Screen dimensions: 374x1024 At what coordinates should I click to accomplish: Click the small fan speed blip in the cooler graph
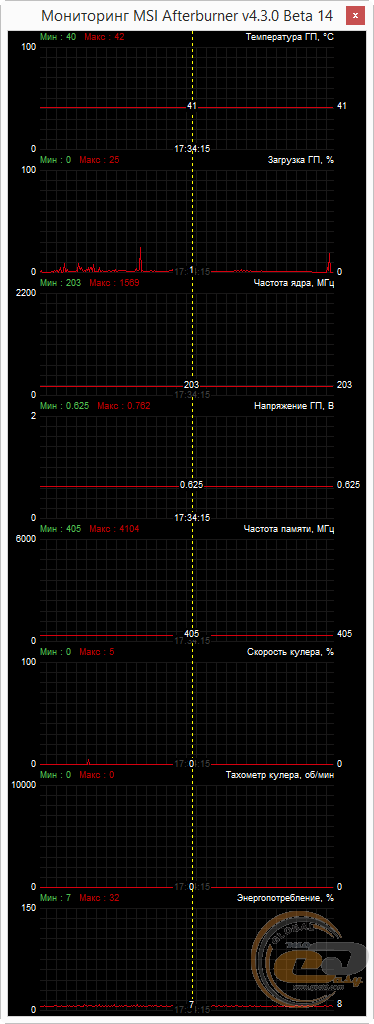pos(88,761)
